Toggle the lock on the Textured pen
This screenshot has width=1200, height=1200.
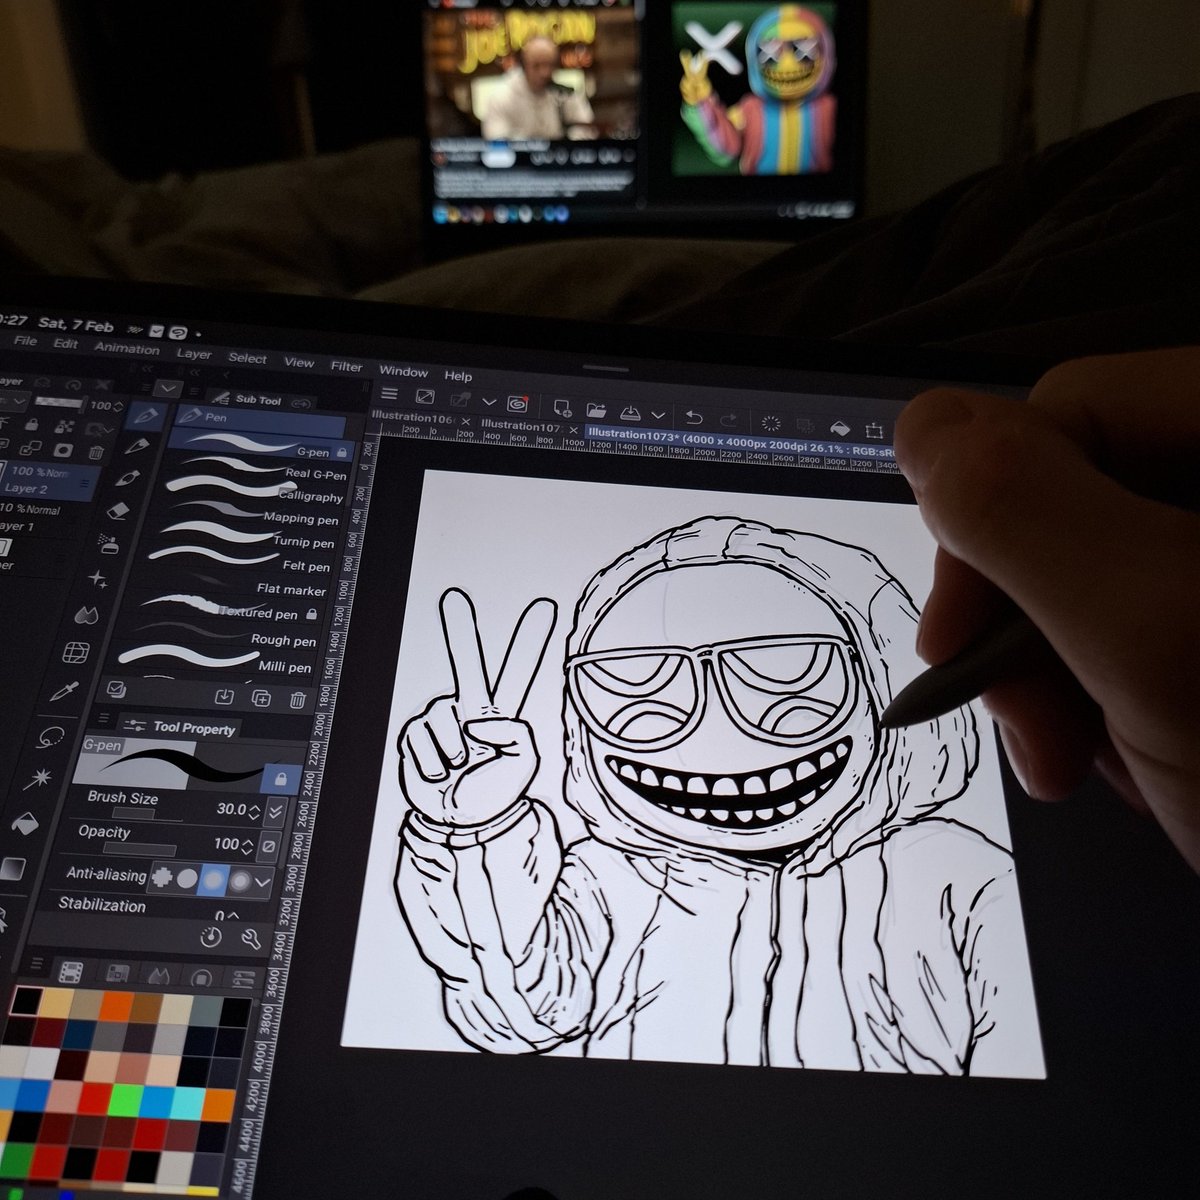(x=313, y=613)
